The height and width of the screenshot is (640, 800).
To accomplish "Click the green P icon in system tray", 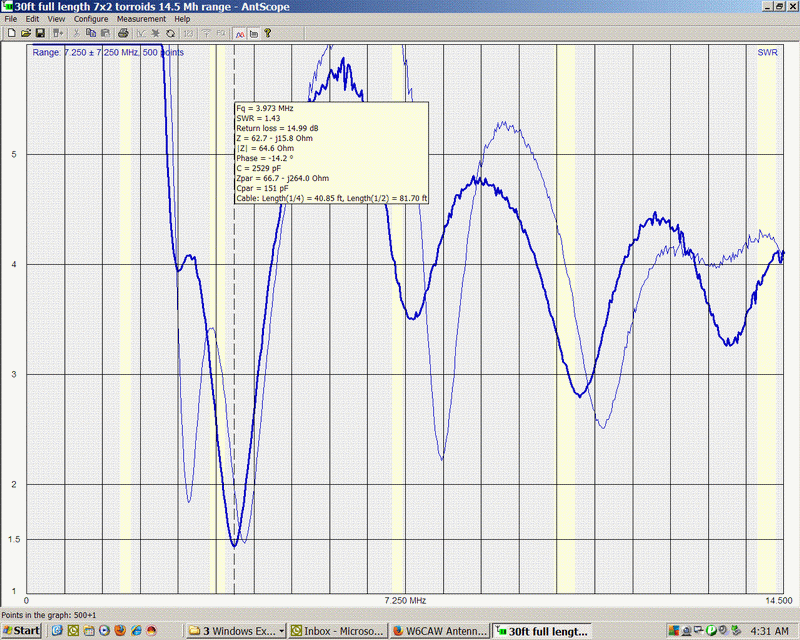I will 711,631.
